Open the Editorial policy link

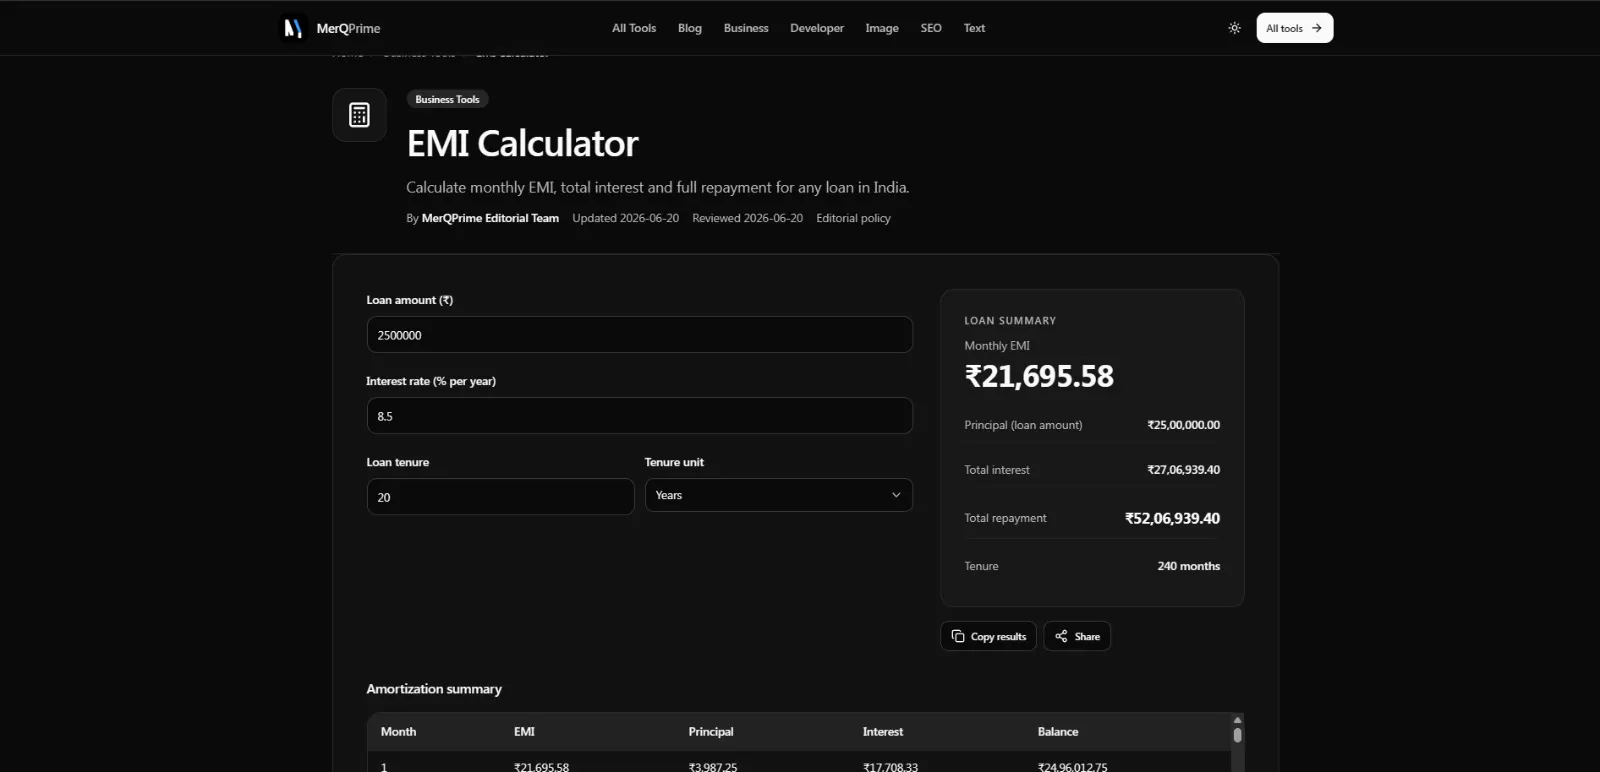tap(853, 218)
